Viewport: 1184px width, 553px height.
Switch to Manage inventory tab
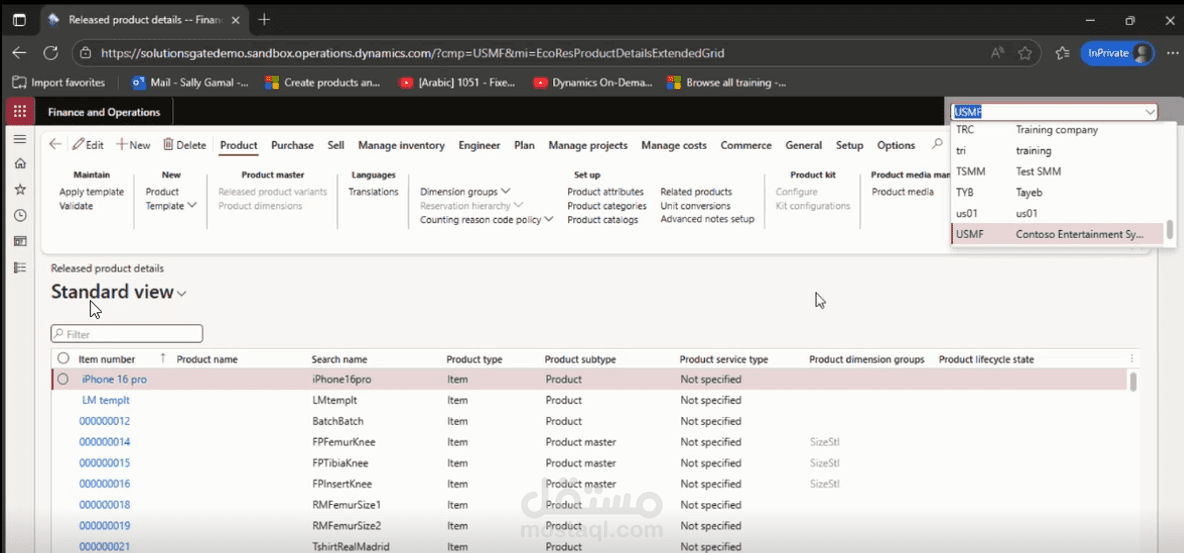tap(401, 145)
